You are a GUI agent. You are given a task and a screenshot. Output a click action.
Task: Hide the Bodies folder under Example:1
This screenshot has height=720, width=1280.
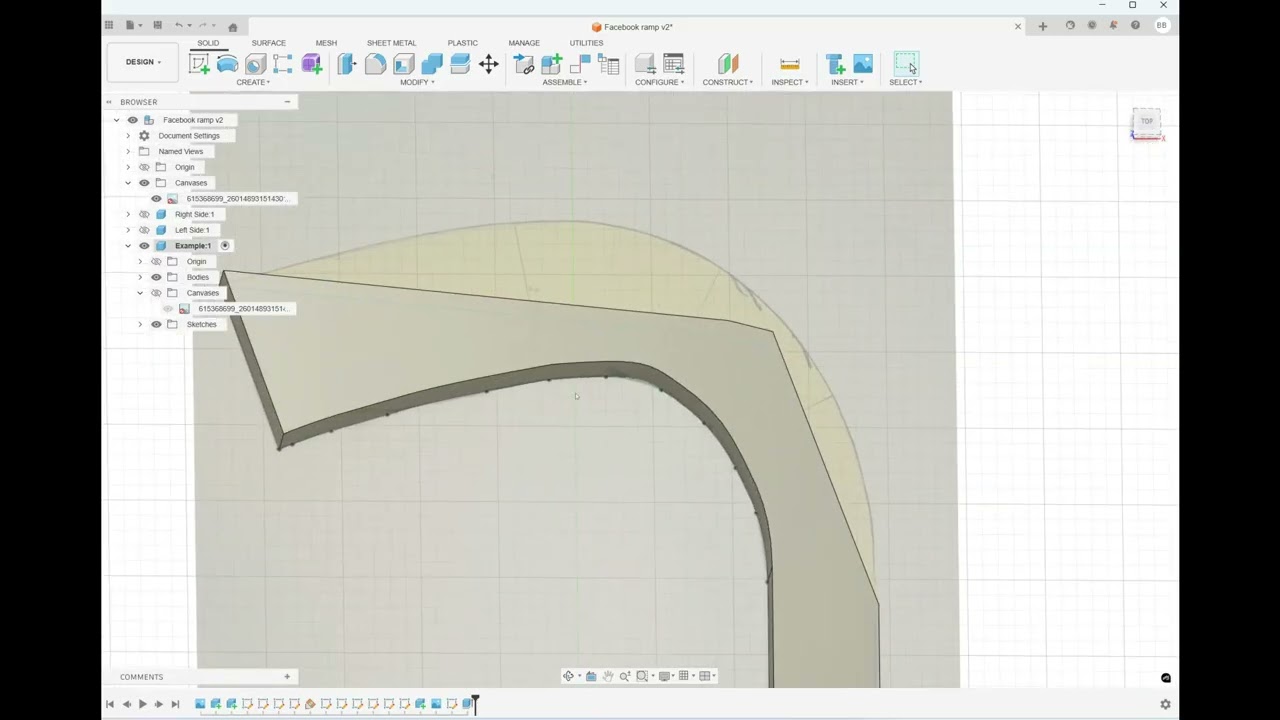pyautogui.click(x=156, y=277)
